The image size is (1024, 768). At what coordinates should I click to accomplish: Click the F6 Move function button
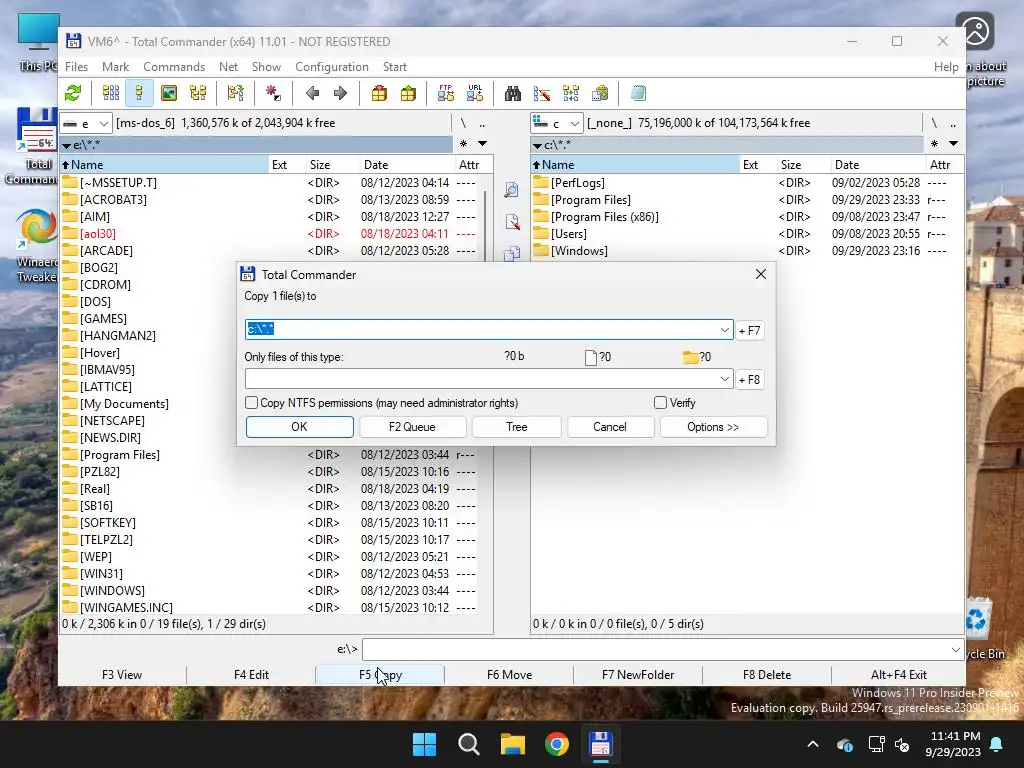tap(509, 675)
